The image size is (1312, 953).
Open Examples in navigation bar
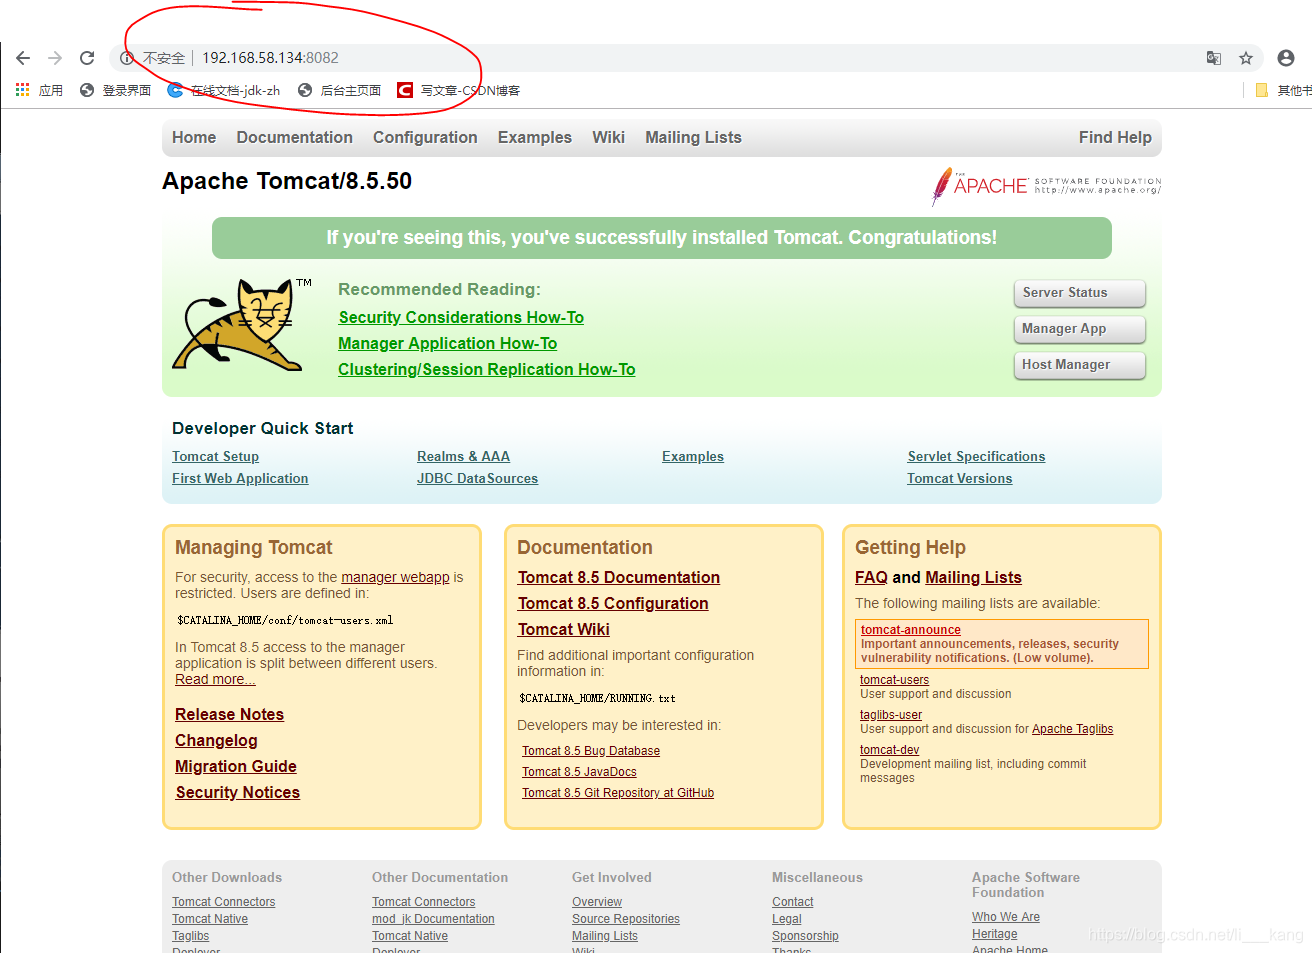point(535,138)
